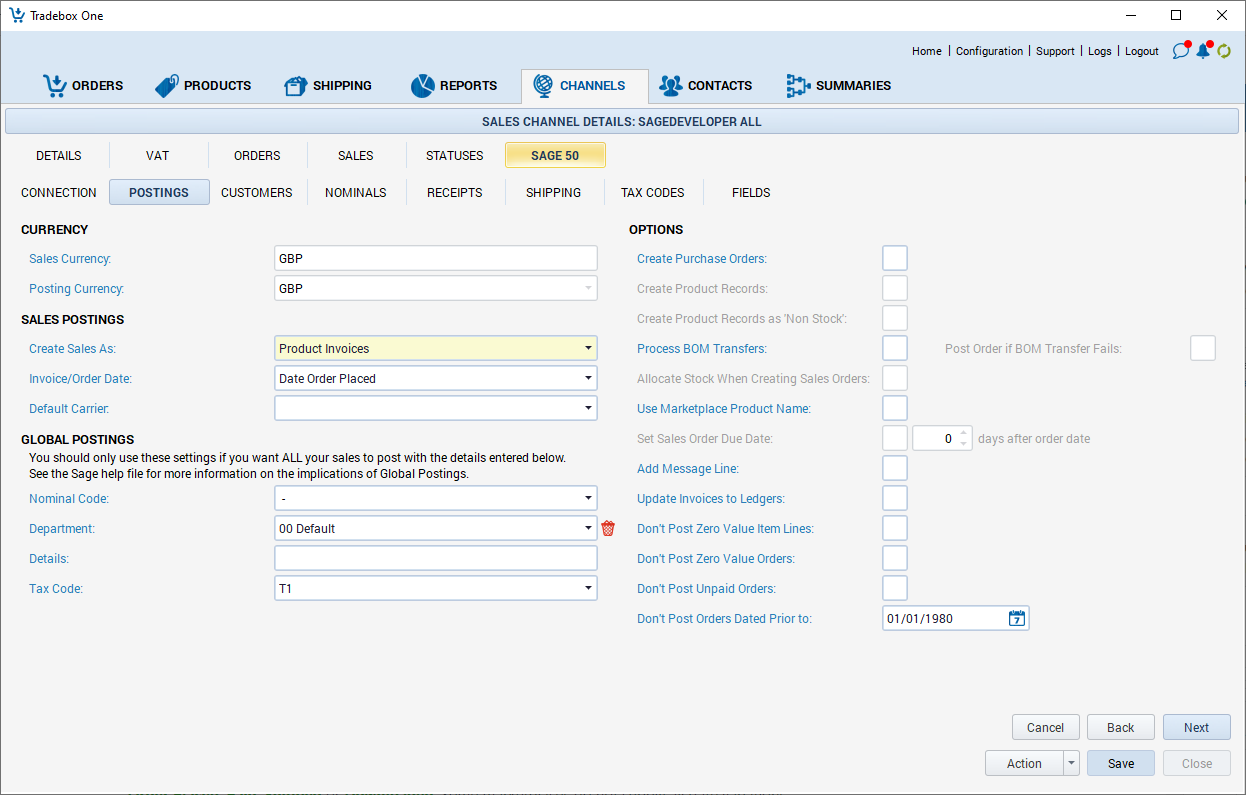Viewport: 1246px width, 795px height.
Task: Click the Save button
Action: click(x=1121, y=763)
